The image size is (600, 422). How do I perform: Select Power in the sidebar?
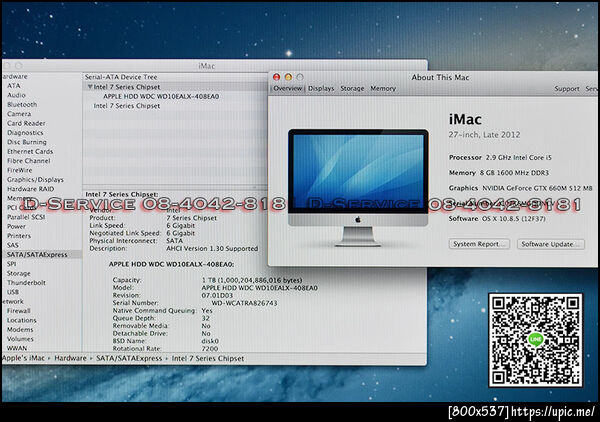[x=16, y=226]
